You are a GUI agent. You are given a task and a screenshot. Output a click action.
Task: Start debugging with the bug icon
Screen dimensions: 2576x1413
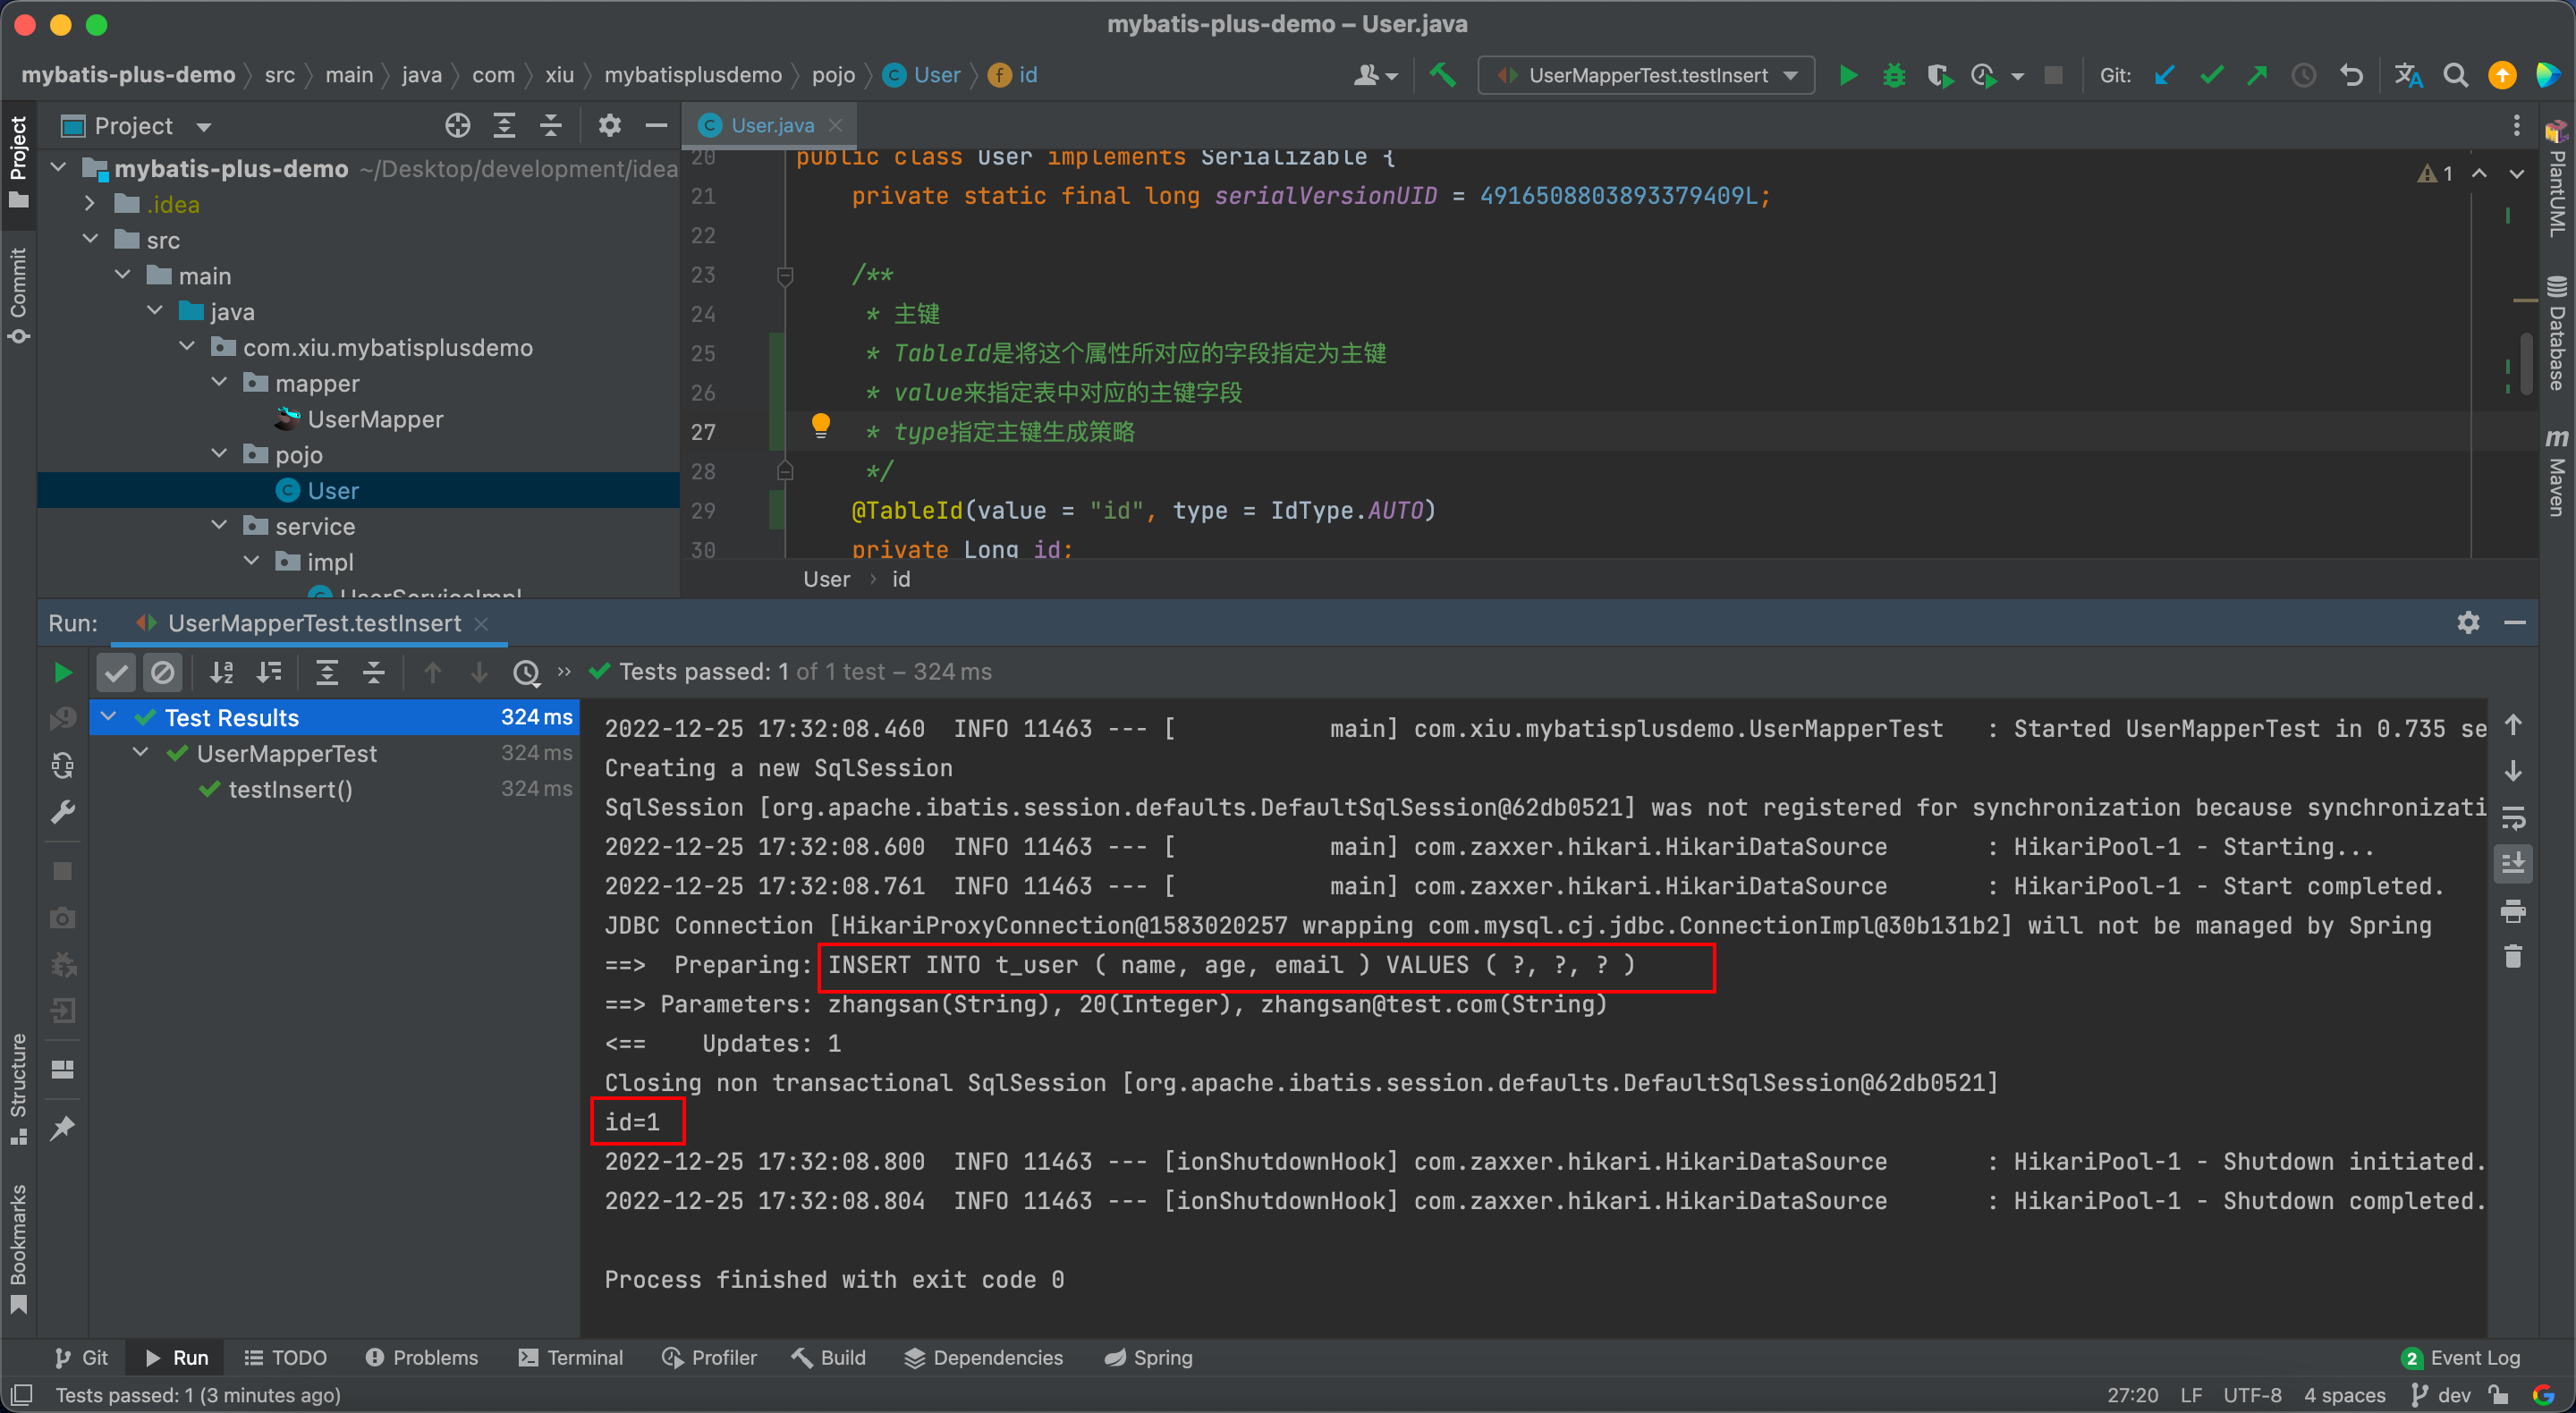(x=1893, y=75)
